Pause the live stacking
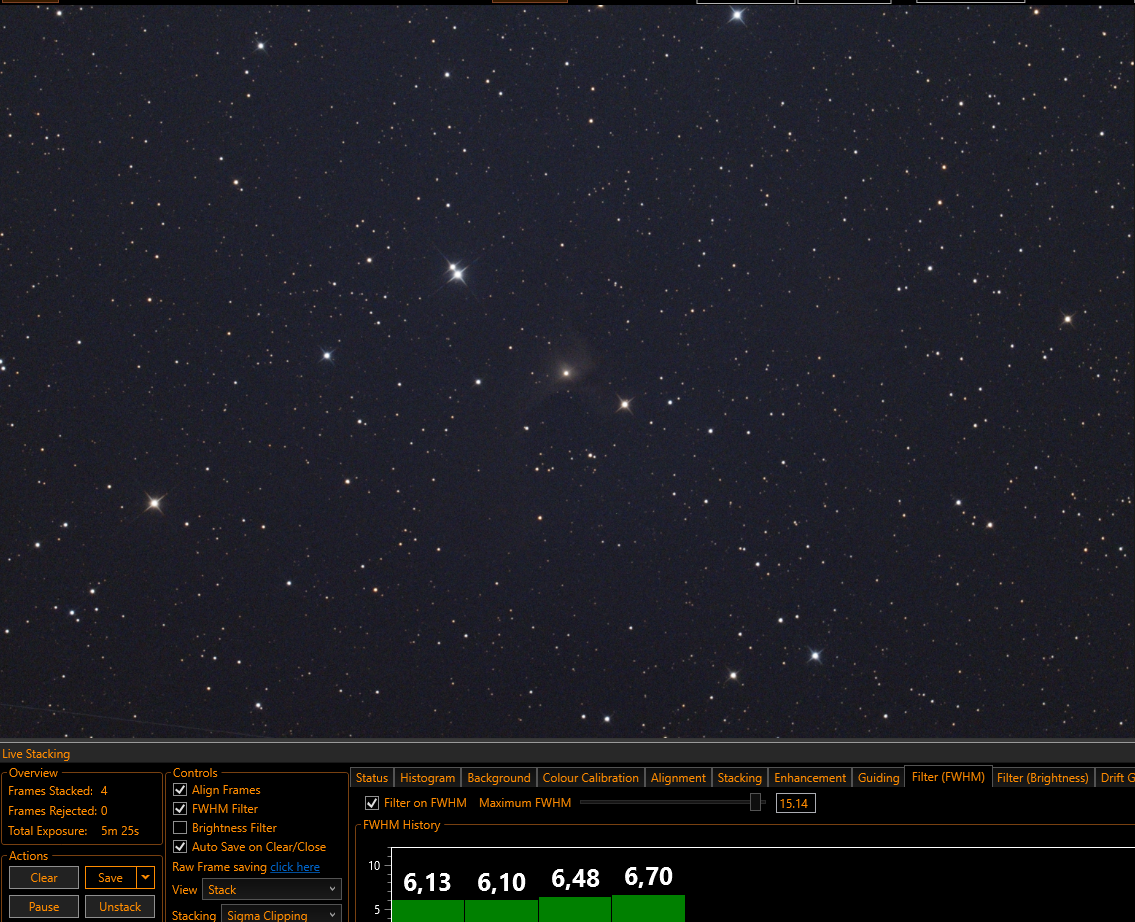Screen dimensions: 1135x922 [x=44, y=906]
